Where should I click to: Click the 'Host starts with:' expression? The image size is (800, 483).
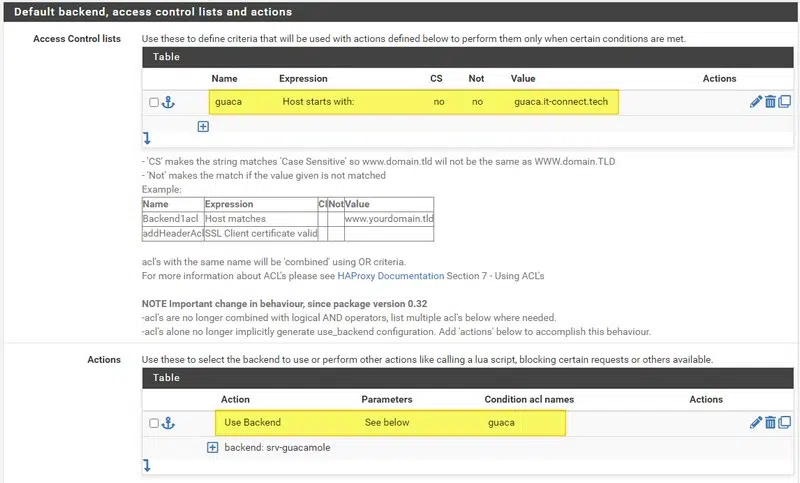coord(318,101)
